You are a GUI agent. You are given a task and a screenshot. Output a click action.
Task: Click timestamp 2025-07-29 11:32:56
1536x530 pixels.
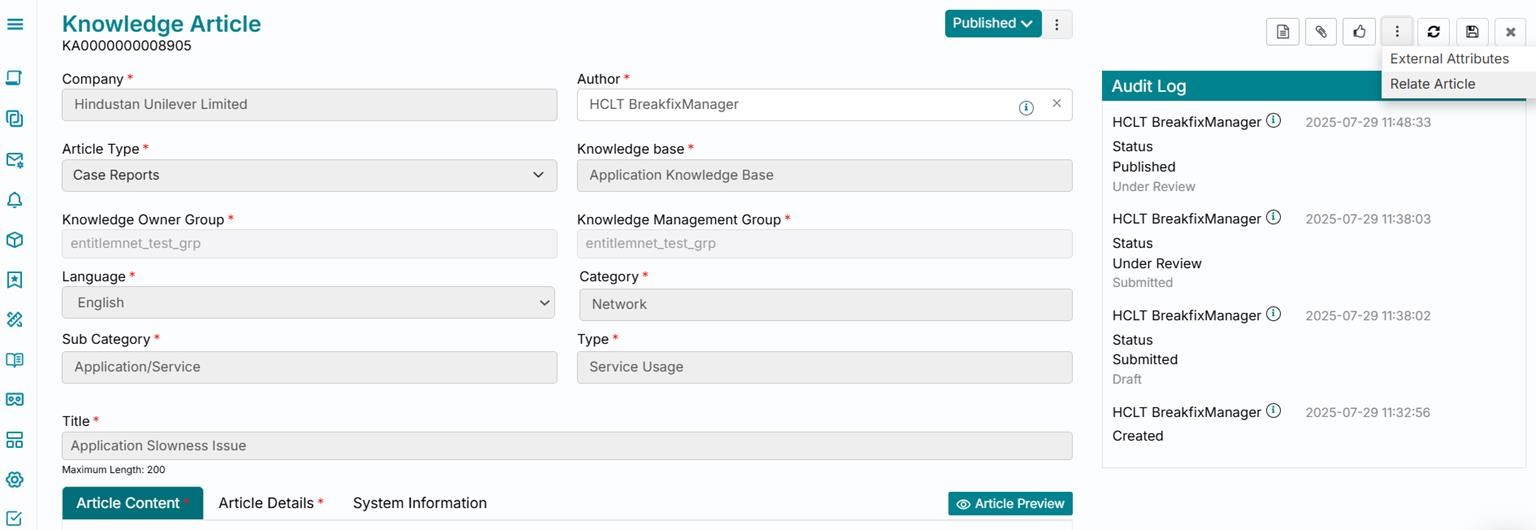(x=1368, y=412)
